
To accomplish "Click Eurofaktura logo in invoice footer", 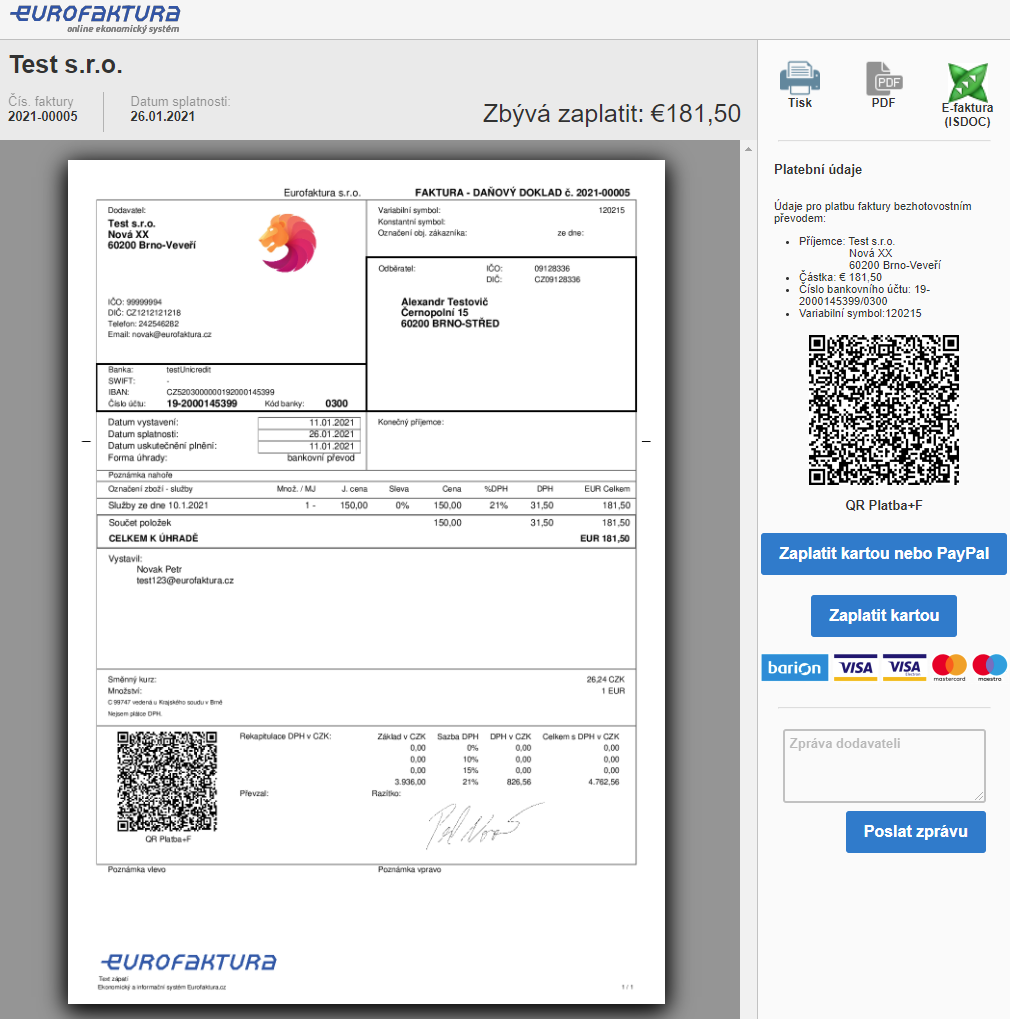I will [187, 961].
